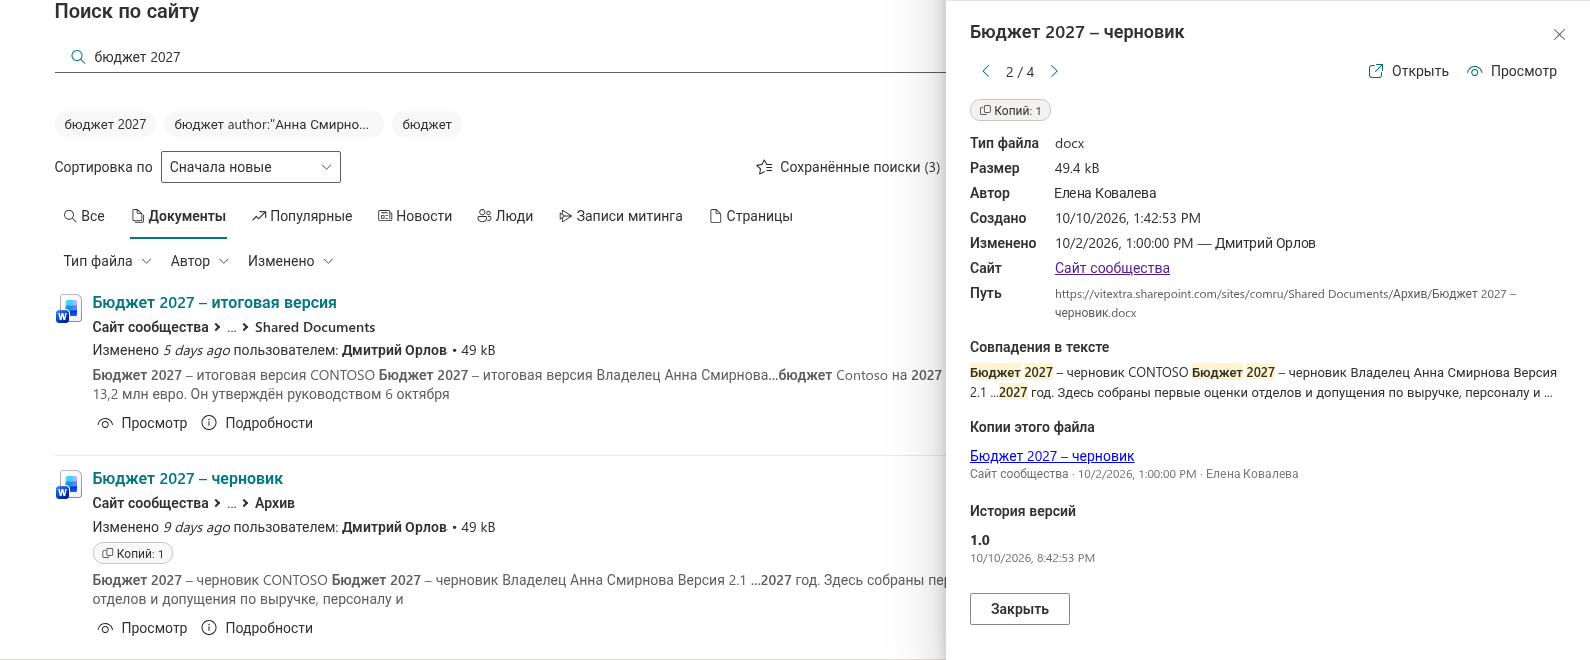Switch to the Новости tab
Image resolution: width=1590 pixels, height=660 pixels.
point(415,216)
